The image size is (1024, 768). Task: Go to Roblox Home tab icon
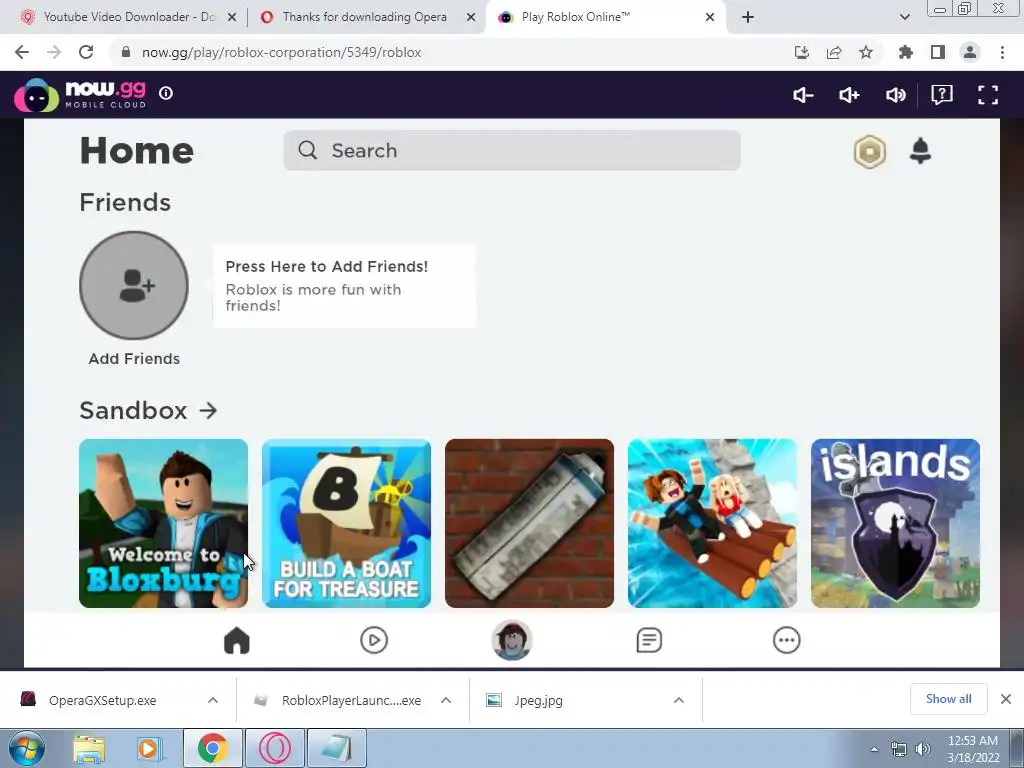(x=236, y=640)
